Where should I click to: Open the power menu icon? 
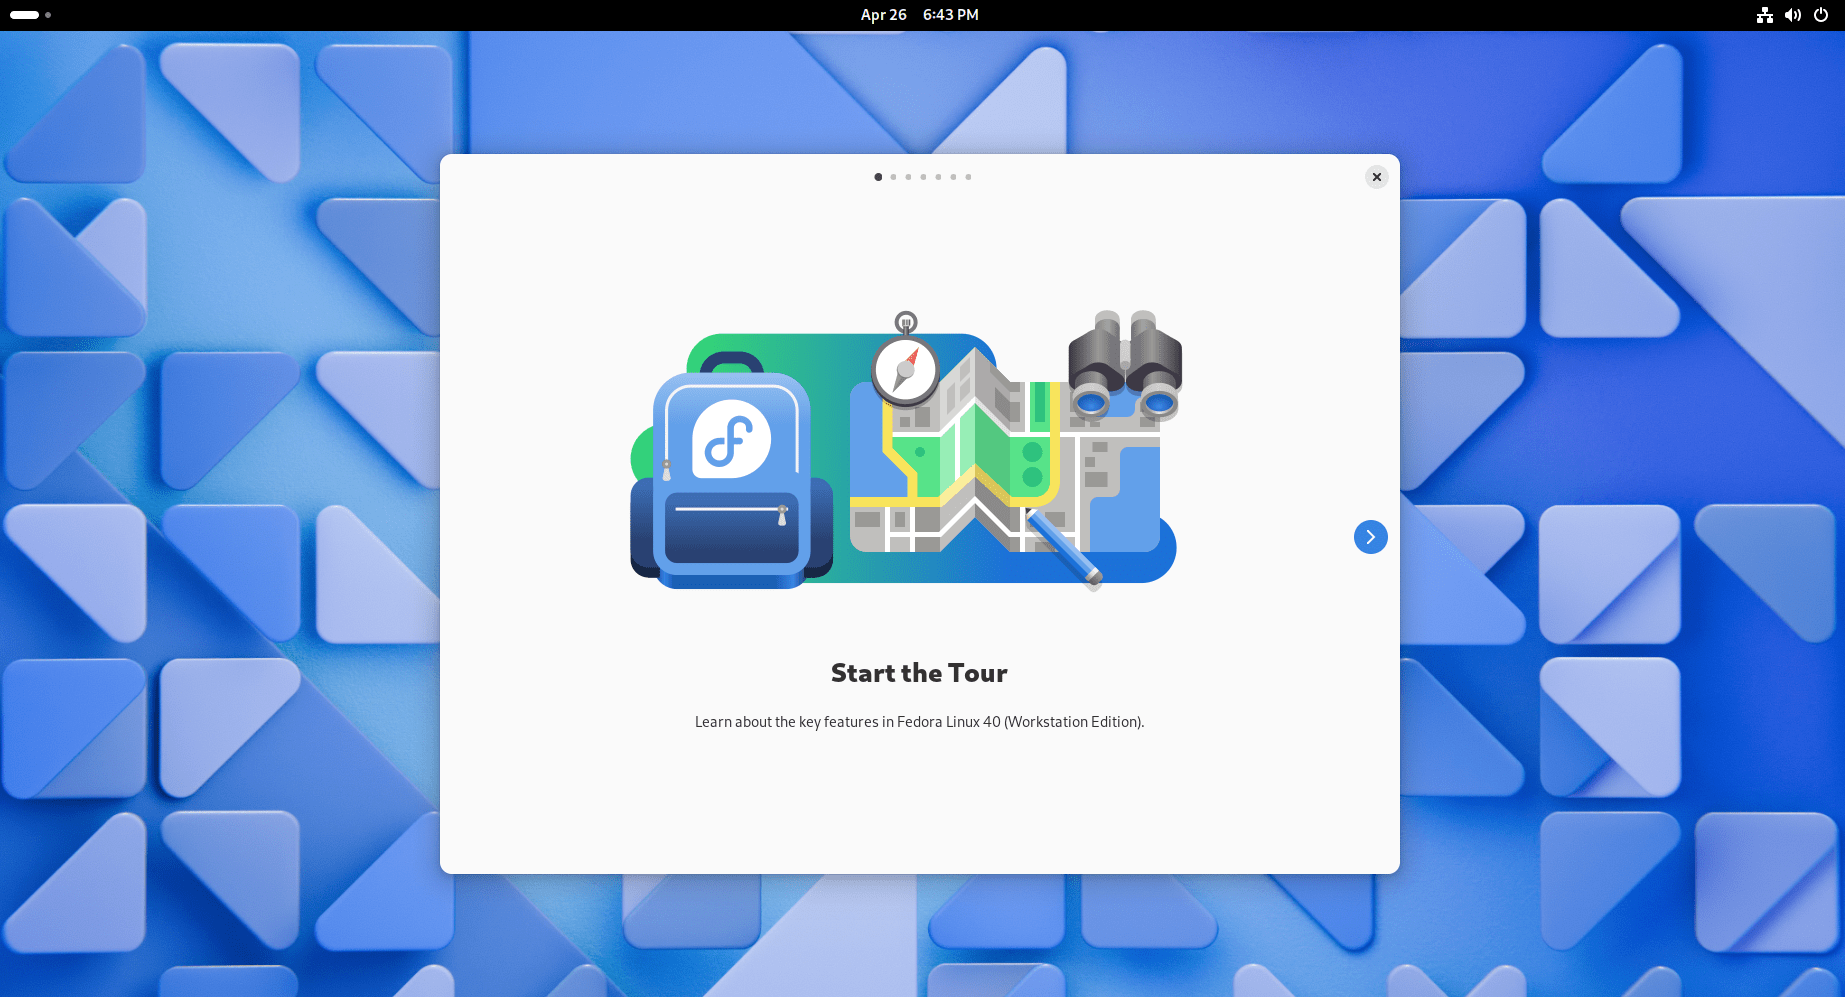pos(1820,15)
